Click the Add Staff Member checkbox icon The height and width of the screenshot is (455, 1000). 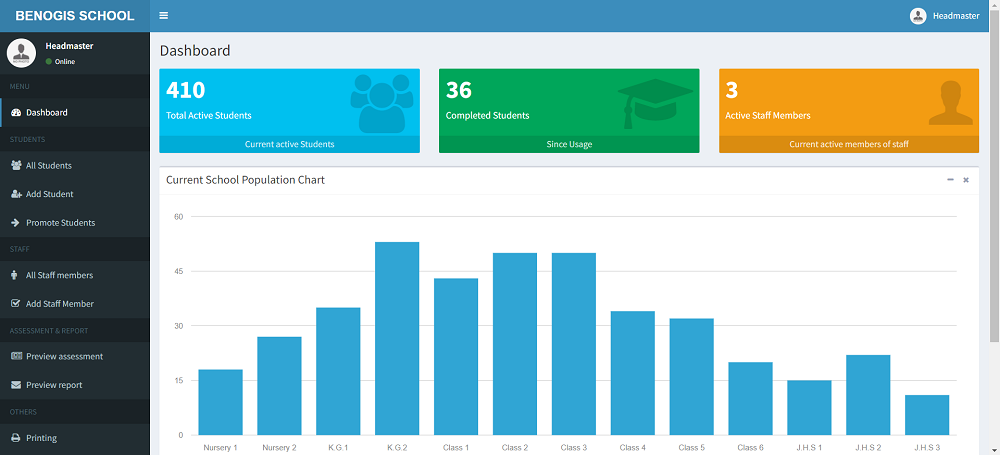(x=16, y=304)
